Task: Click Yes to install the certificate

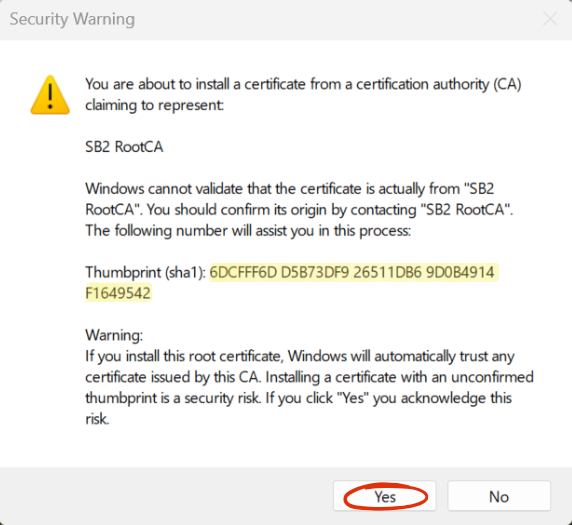Action: [x=384, y=496]
